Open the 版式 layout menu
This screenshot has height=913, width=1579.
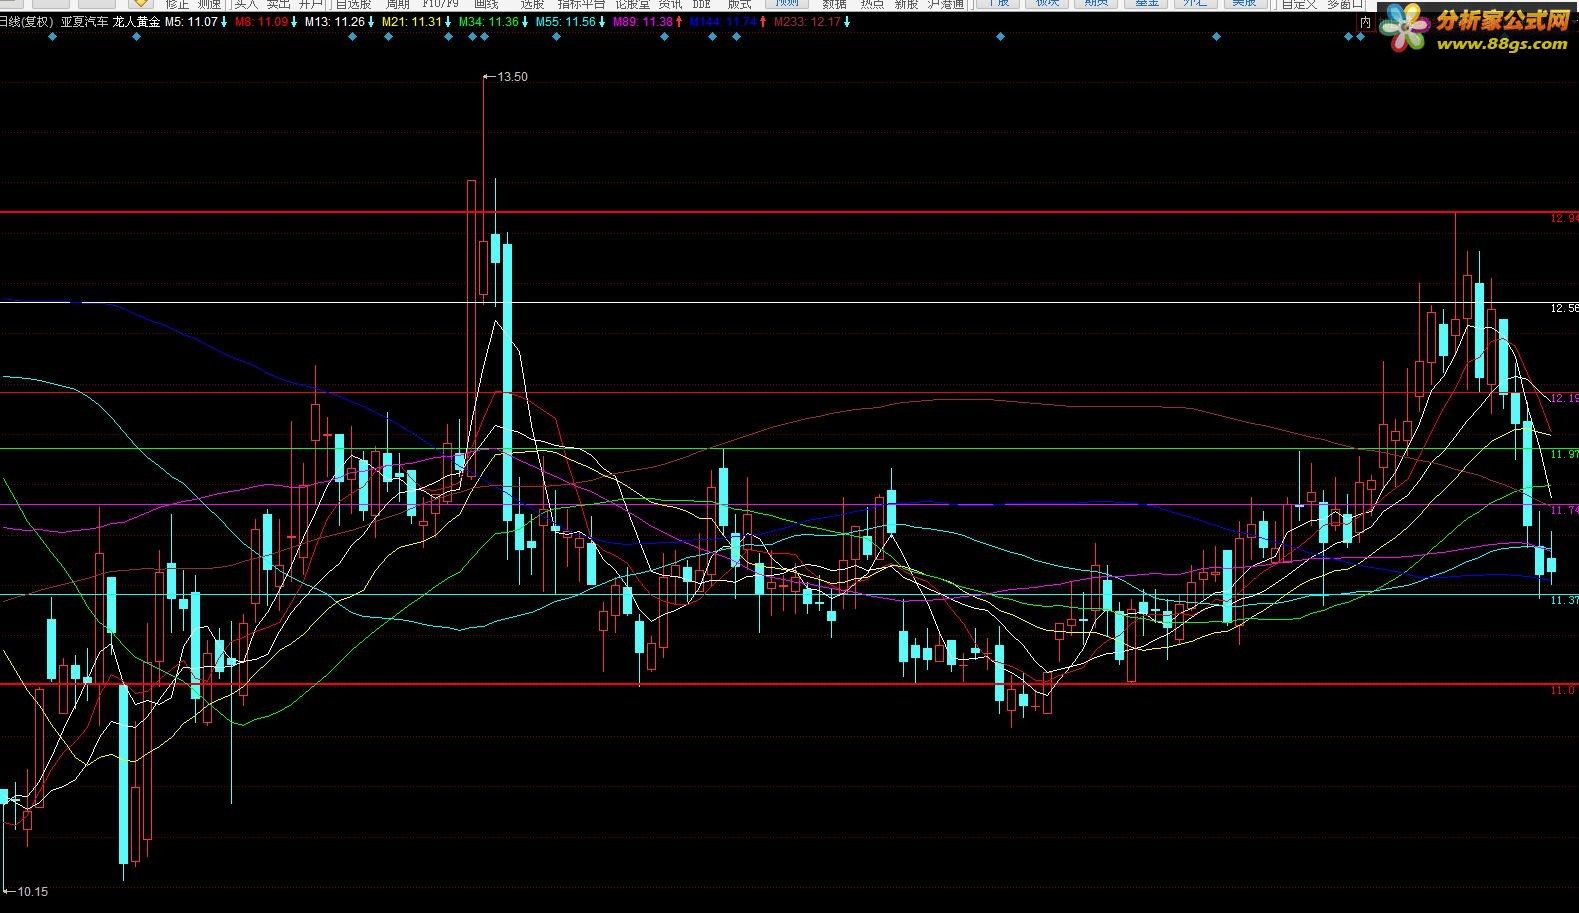coord(739,5)
